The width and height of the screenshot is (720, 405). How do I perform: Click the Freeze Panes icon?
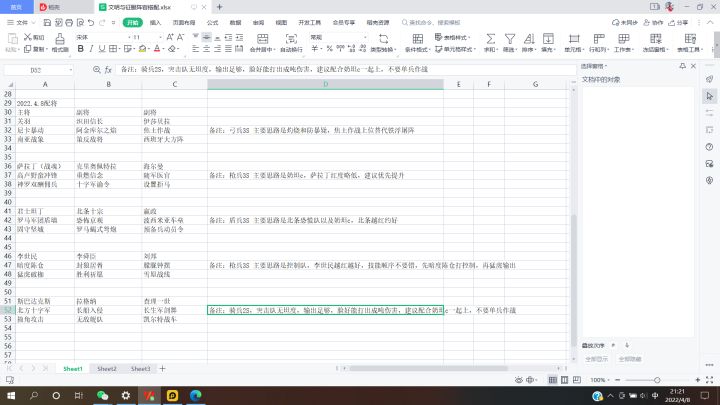656,39
